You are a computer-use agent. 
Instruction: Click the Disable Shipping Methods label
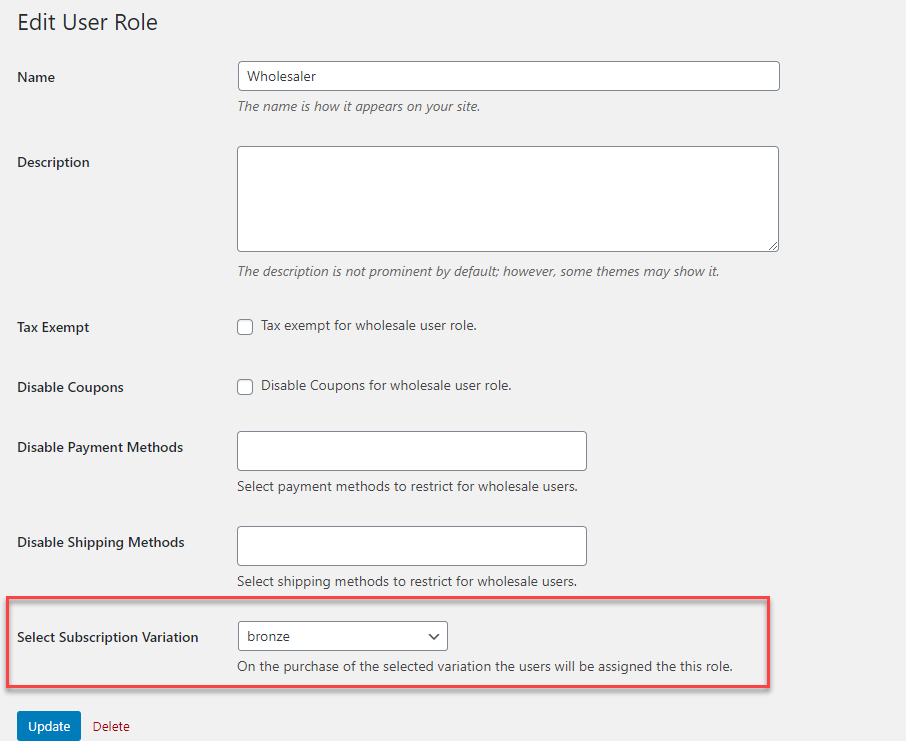coord(101,543)
